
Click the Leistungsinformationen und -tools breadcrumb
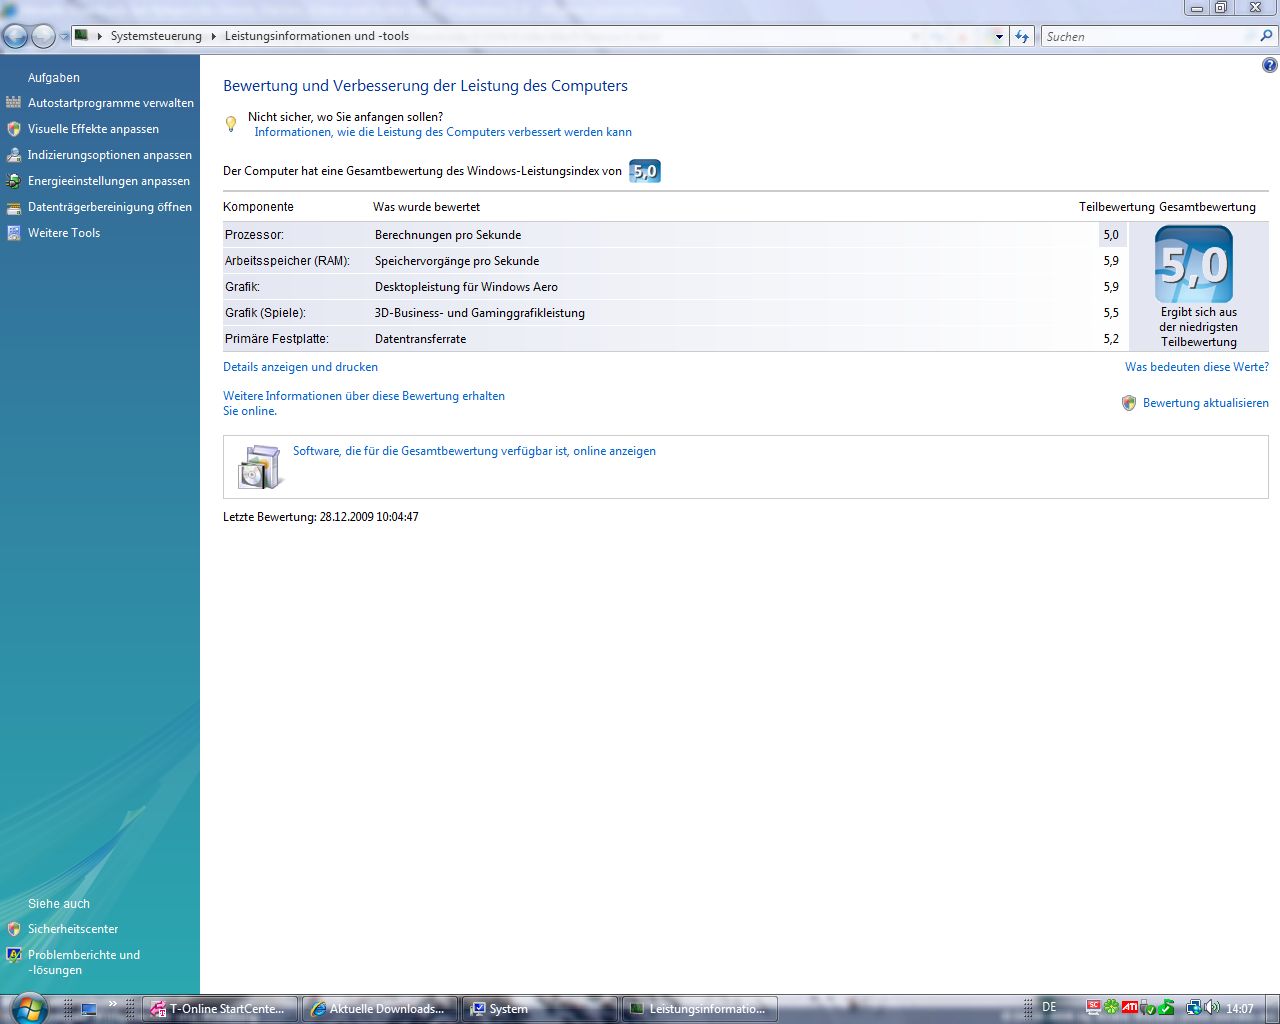316,36
